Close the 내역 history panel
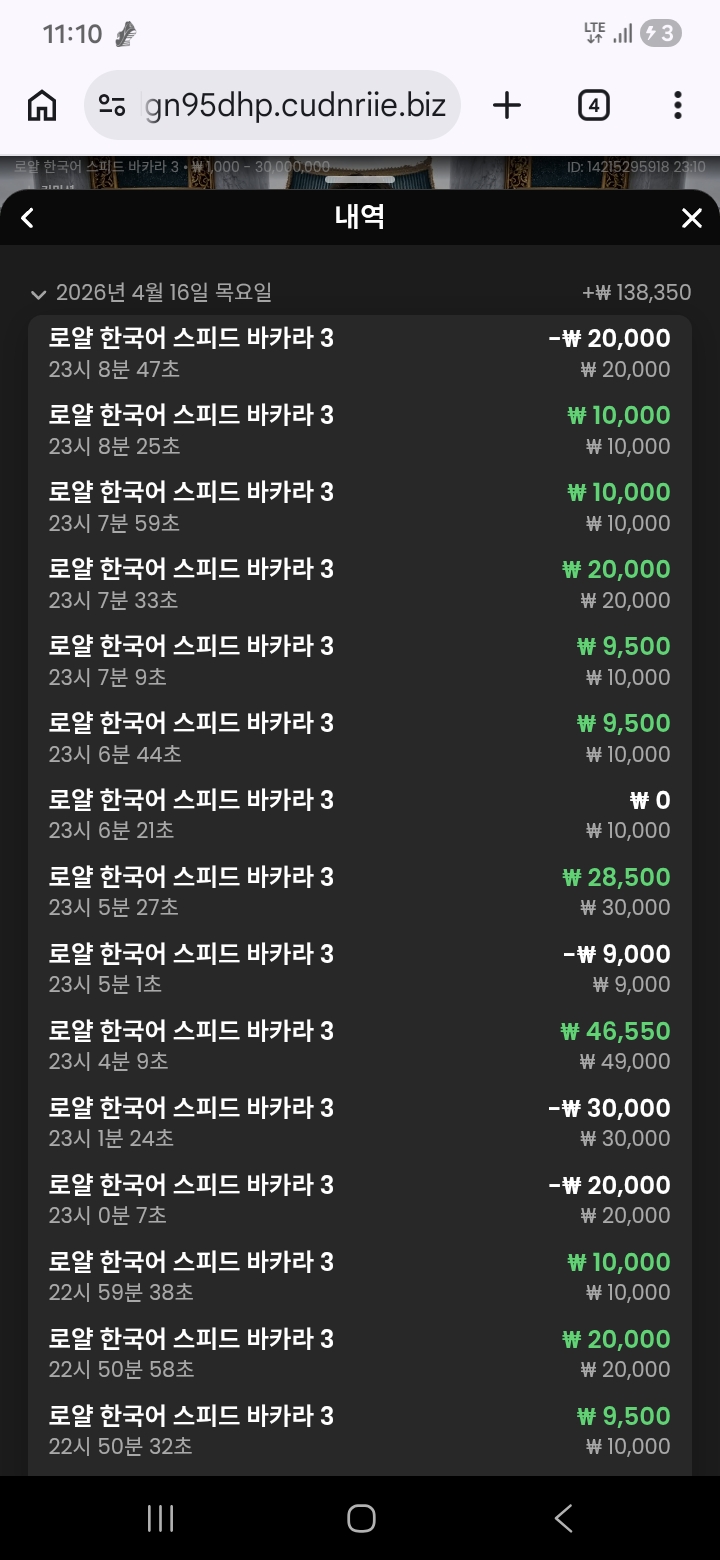The width and height of the screenshot is (720, 1560). tap(691, 218)
